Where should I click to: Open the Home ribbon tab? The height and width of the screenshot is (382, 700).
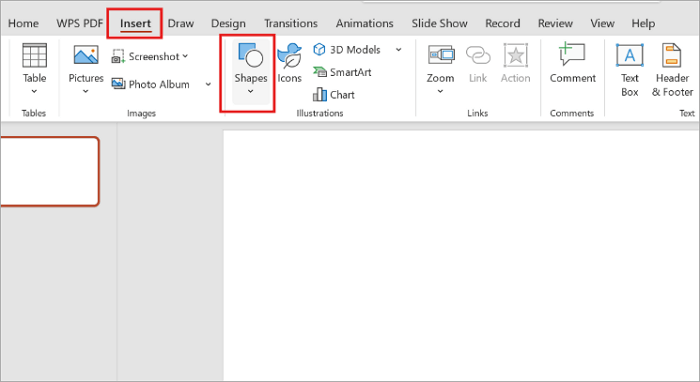coord(23,23)
